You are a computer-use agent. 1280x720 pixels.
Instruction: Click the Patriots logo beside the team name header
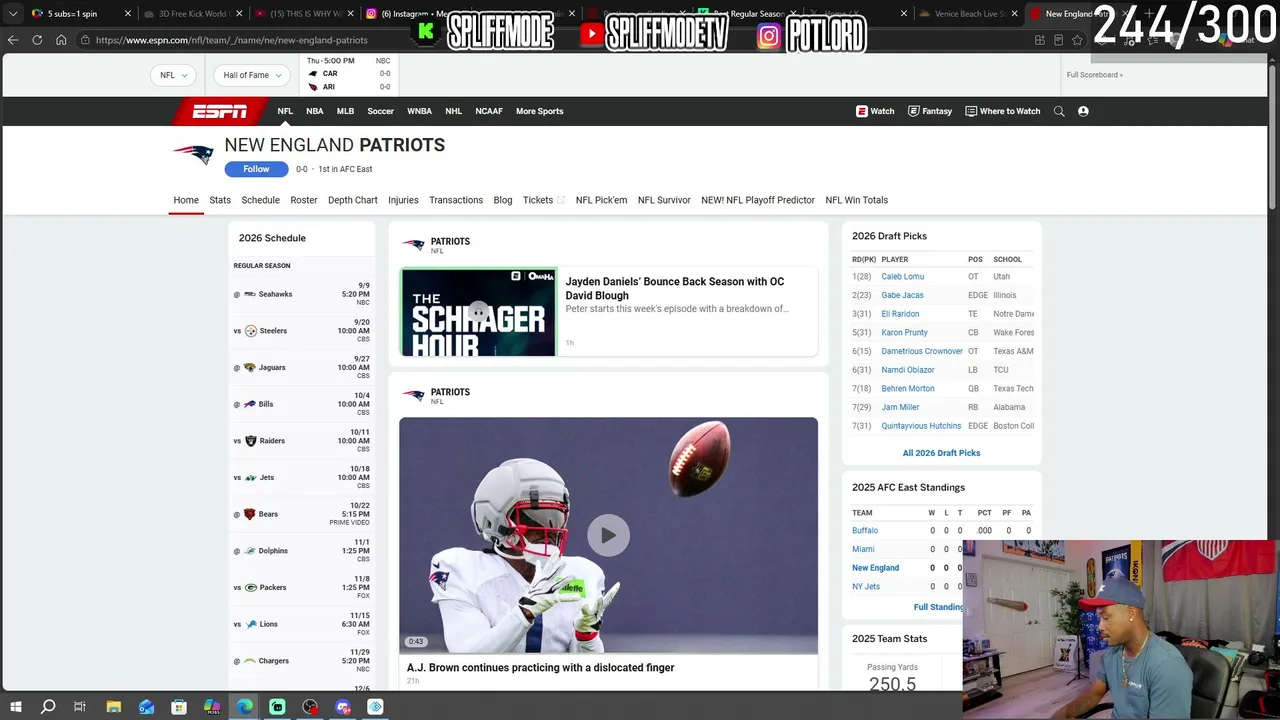tap(193, 154)
